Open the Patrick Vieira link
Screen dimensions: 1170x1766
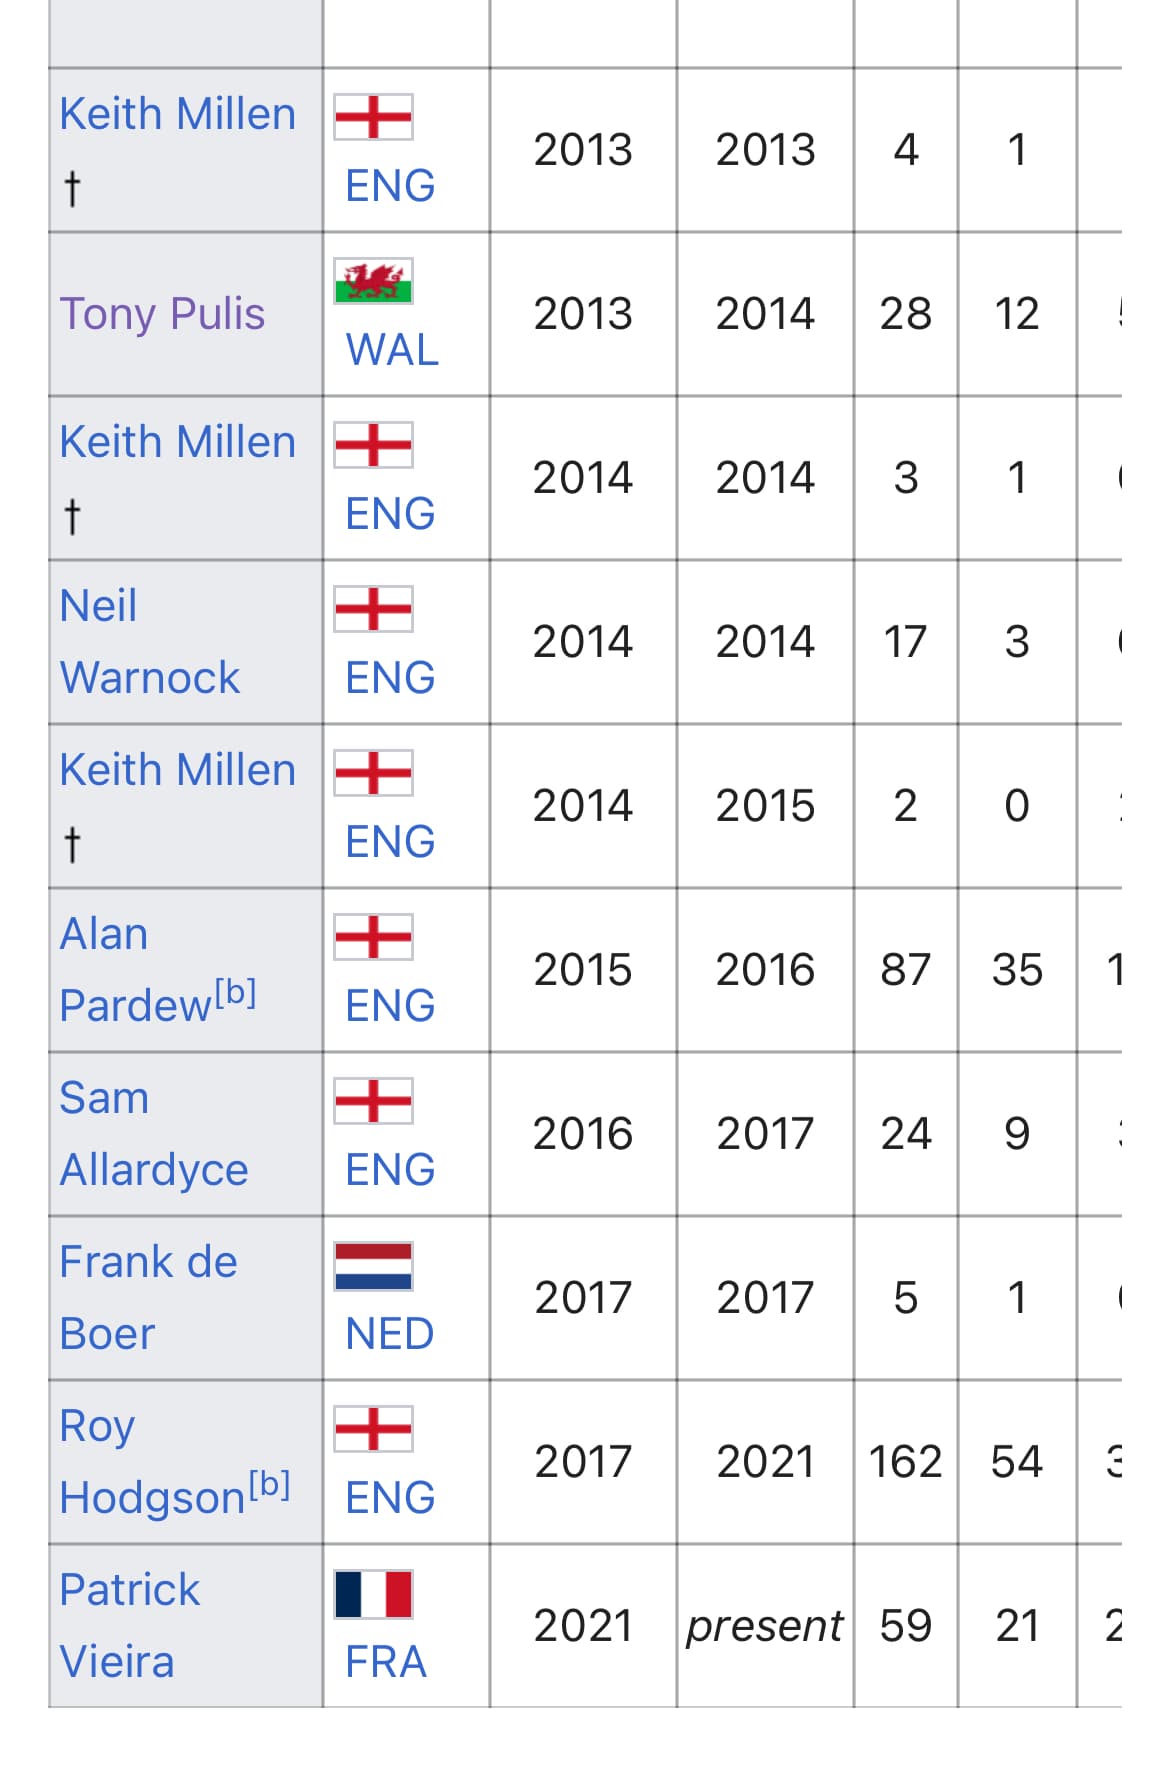tap(129, 1626)
